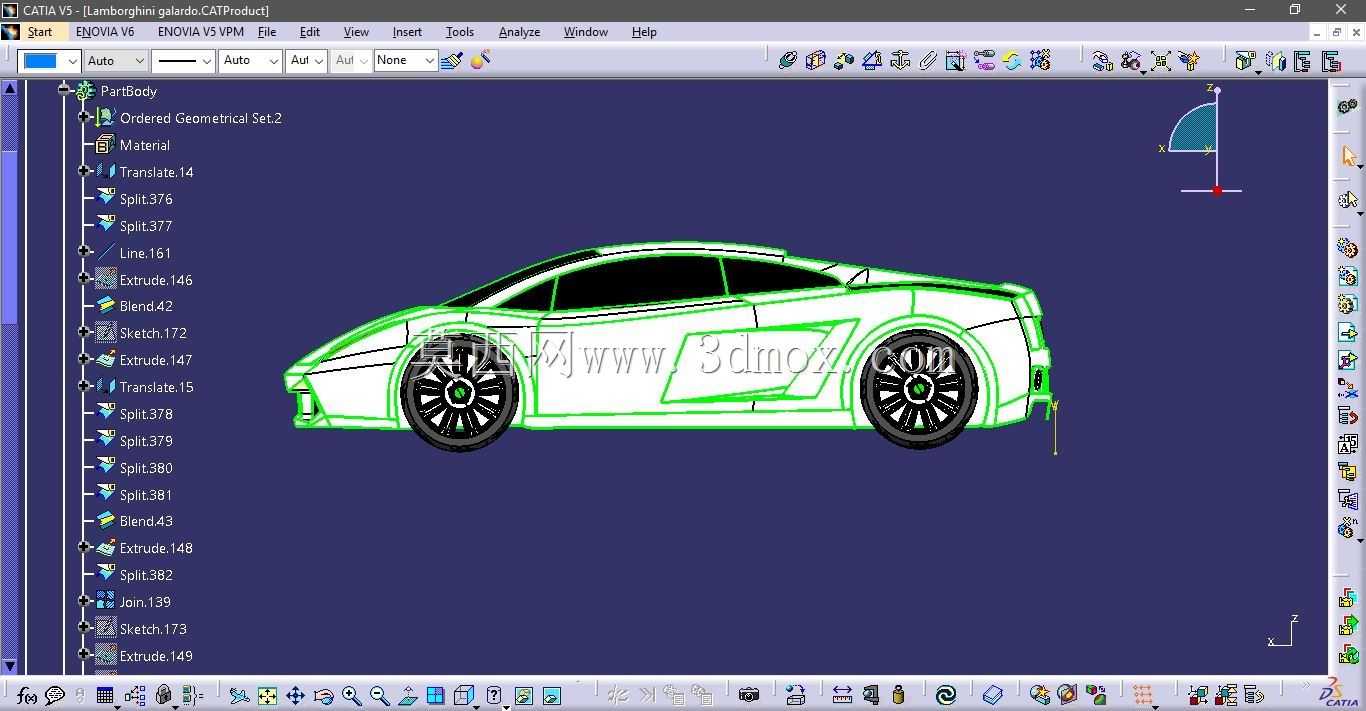Click tree scrollbar up arrow

pyautogui.click(x=9, y=88)
